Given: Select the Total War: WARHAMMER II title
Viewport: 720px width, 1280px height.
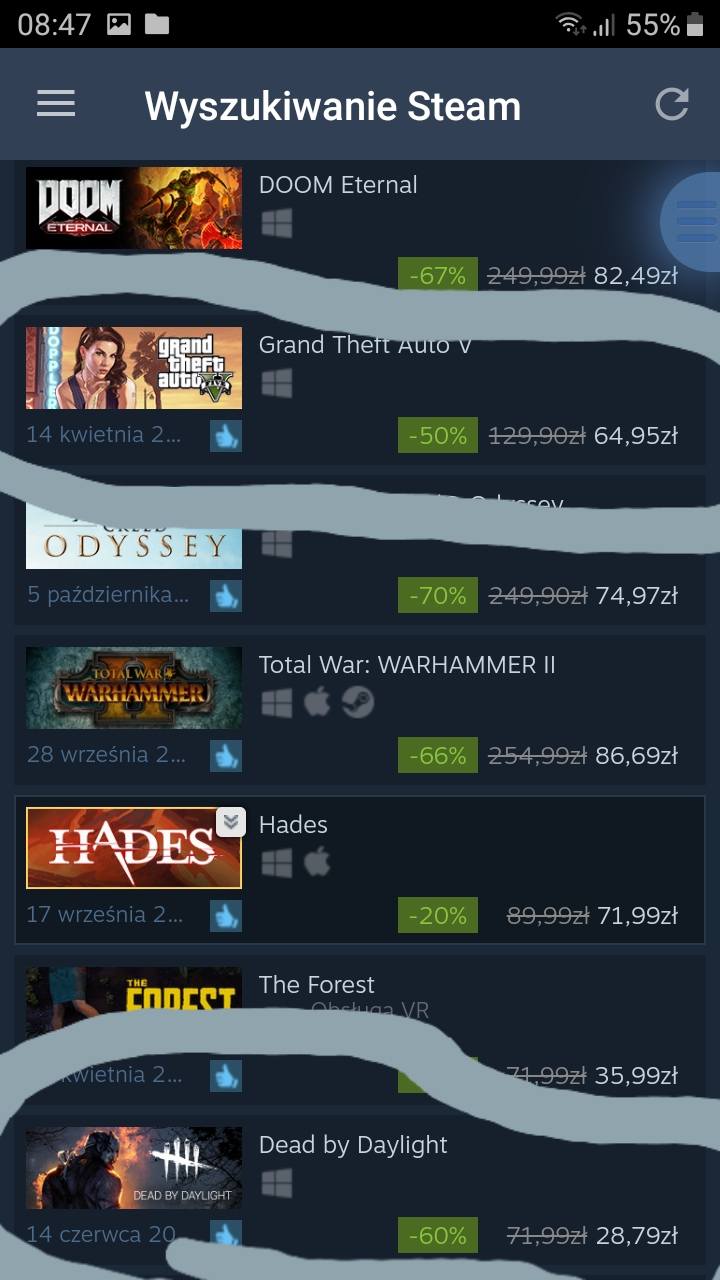Looking at the screenshot, I should point(407,665).
